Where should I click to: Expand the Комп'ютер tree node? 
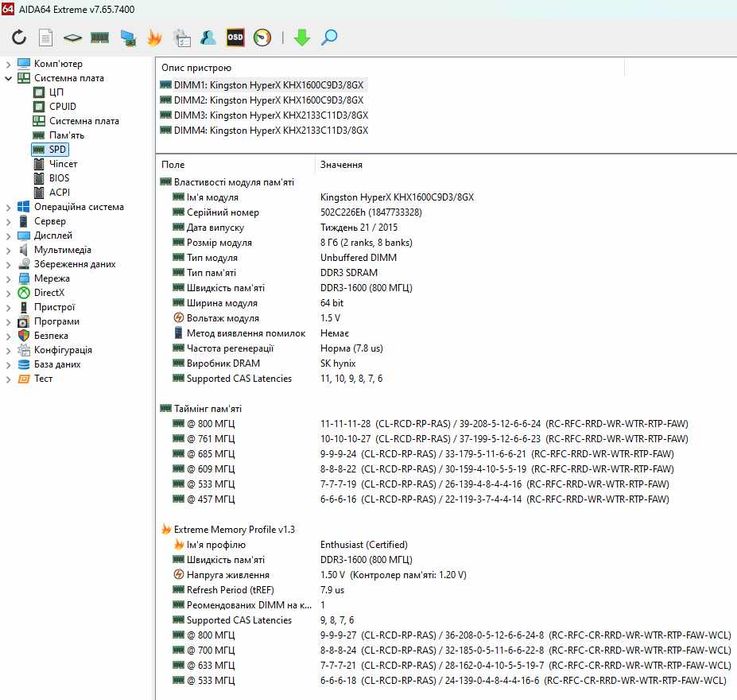(x=8, y=64)
